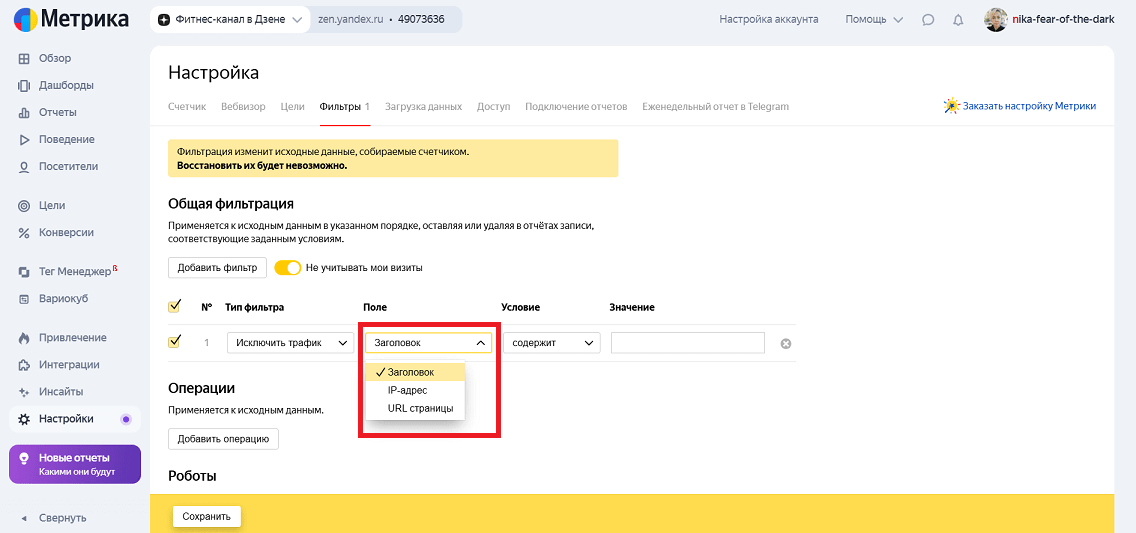Expand the 'содержит' condition dropdown

[x=550, y=343]
